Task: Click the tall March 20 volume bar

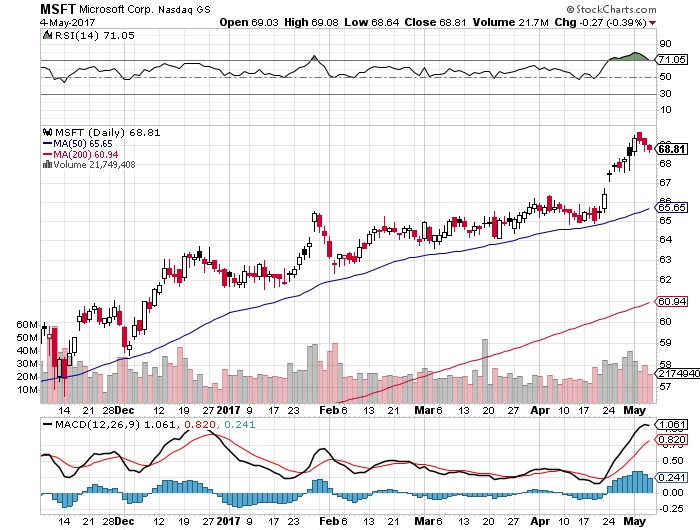Action: (485, 371)
